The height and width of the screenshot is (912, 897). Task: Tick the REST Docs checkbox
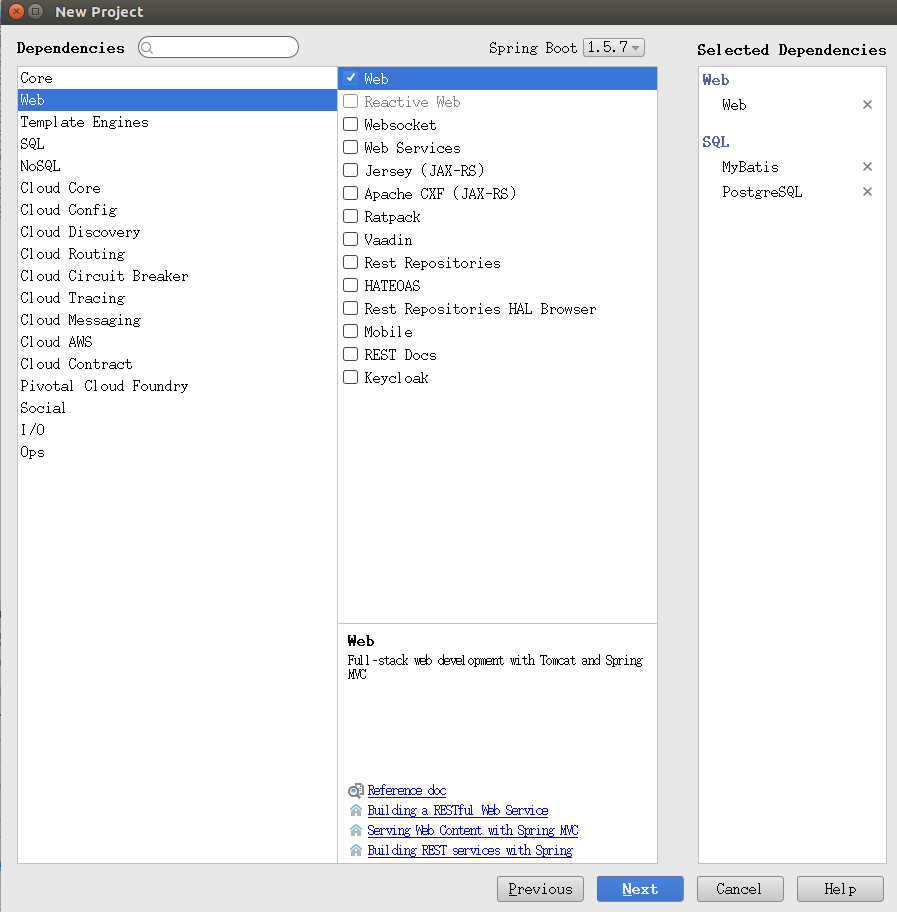point(350,354)
